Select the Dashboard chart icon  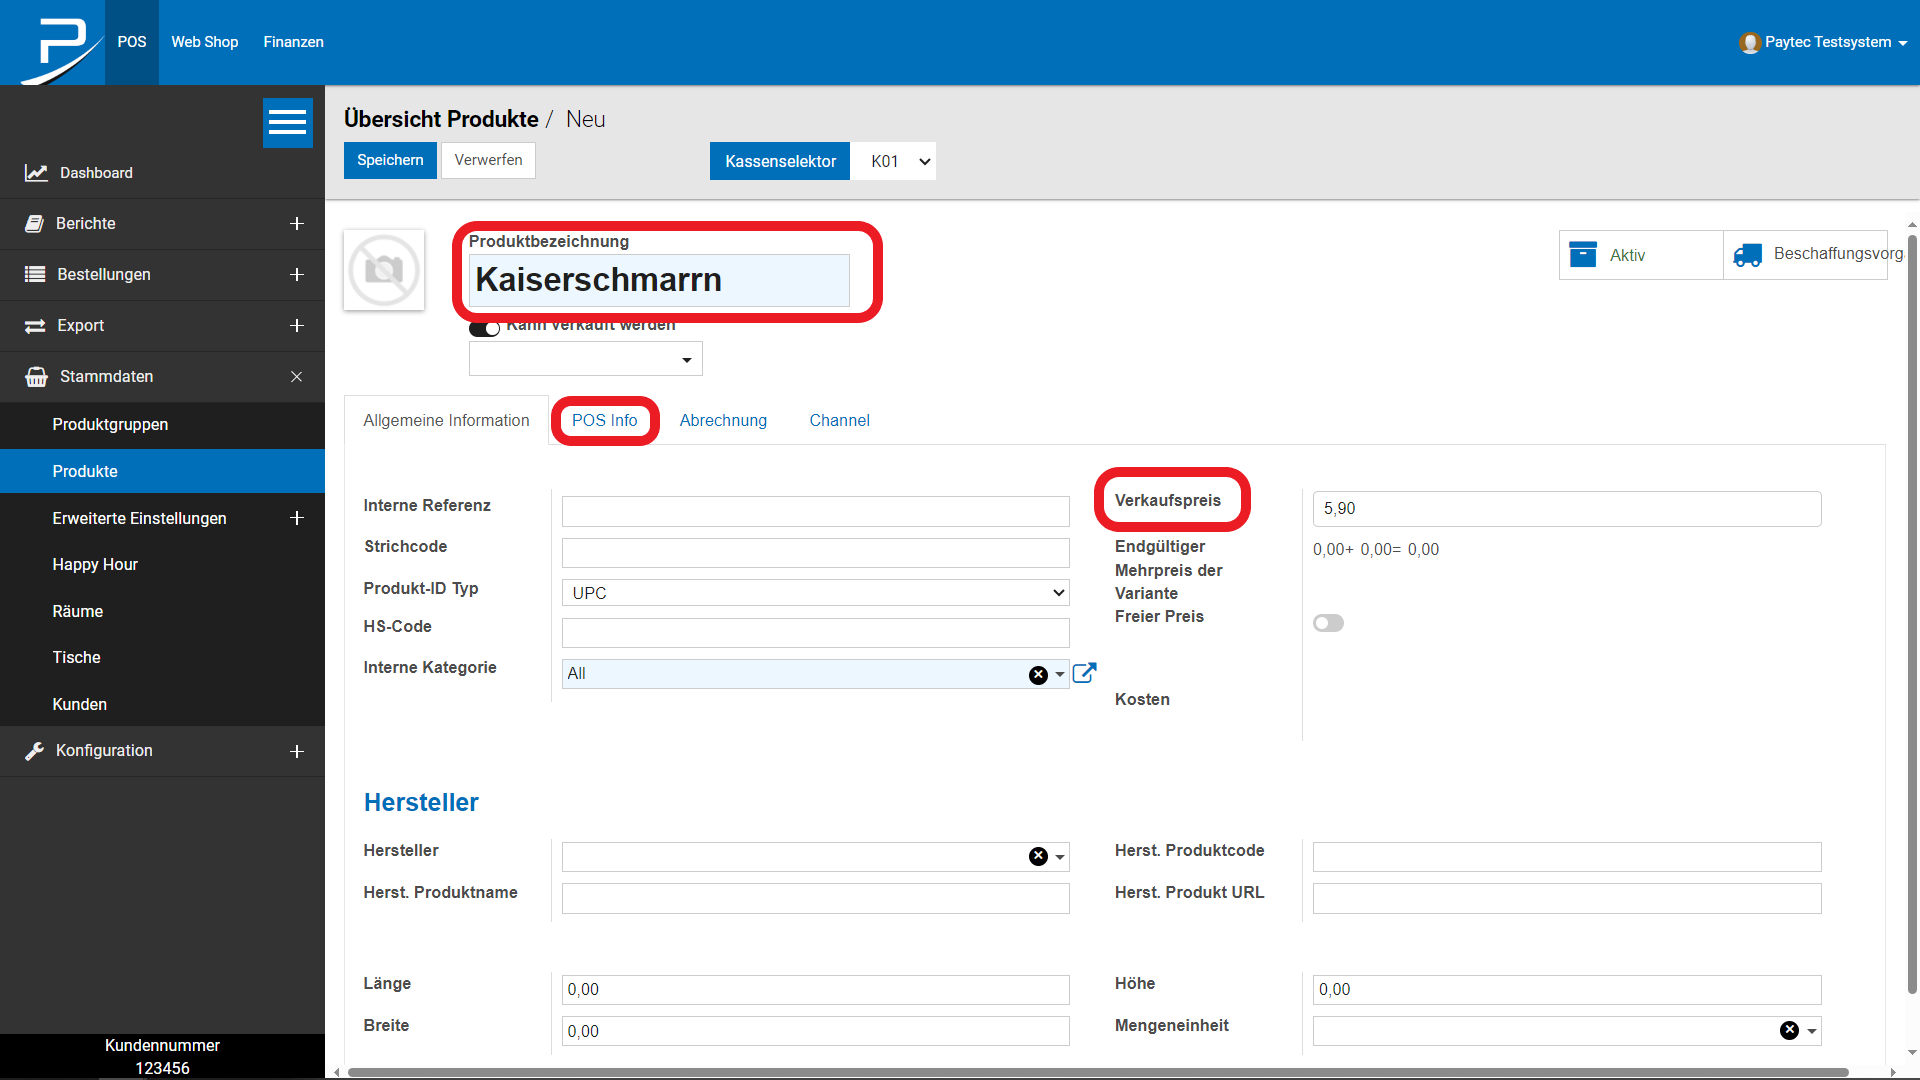(36, 172)
